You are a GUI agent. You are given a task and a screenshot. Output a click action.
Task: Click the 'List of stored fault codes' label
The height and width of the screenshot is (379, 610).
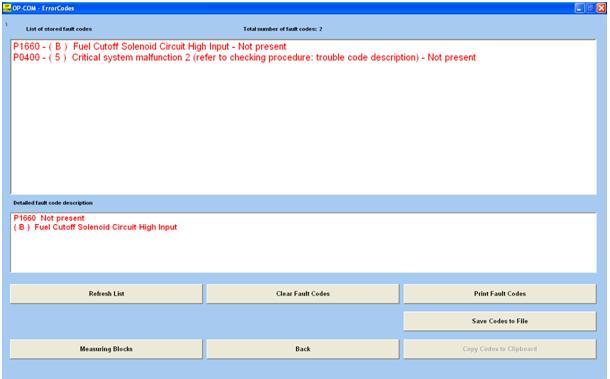coord(59,29)
